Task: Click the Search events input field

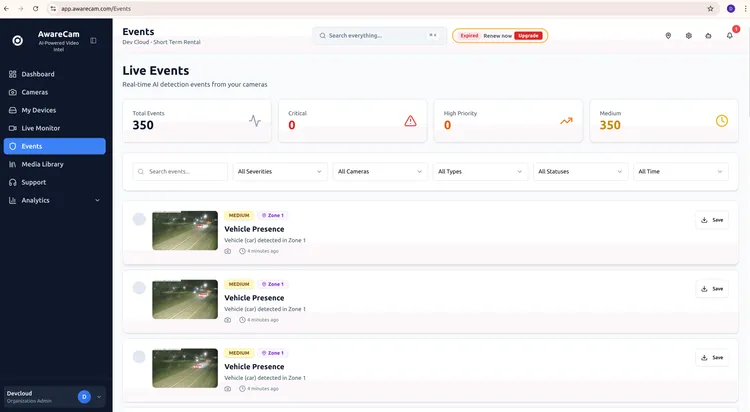Action: tap(180, 171)
